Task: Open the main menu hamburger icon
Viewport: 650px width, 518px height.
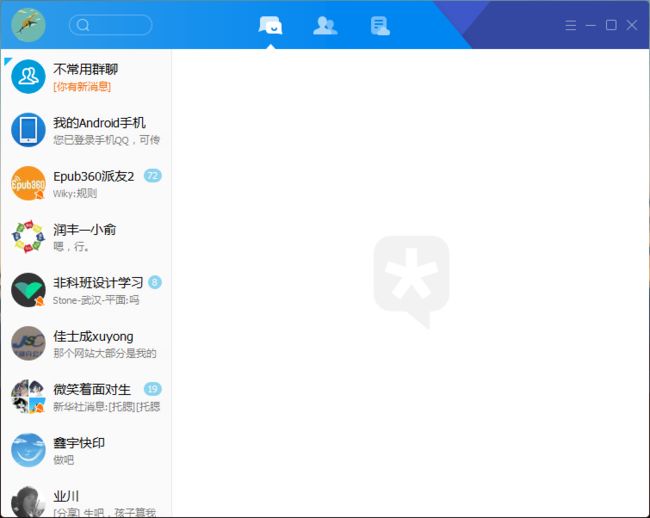Action: coord(570,25)
